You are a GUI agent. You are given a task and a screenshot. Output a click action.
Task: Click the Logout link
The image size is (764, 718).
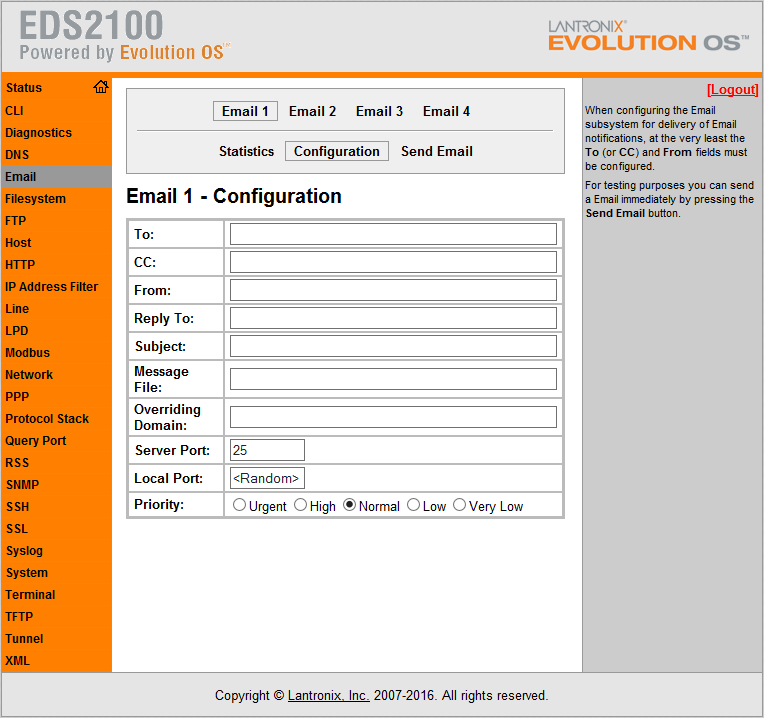tap(733, 90)
